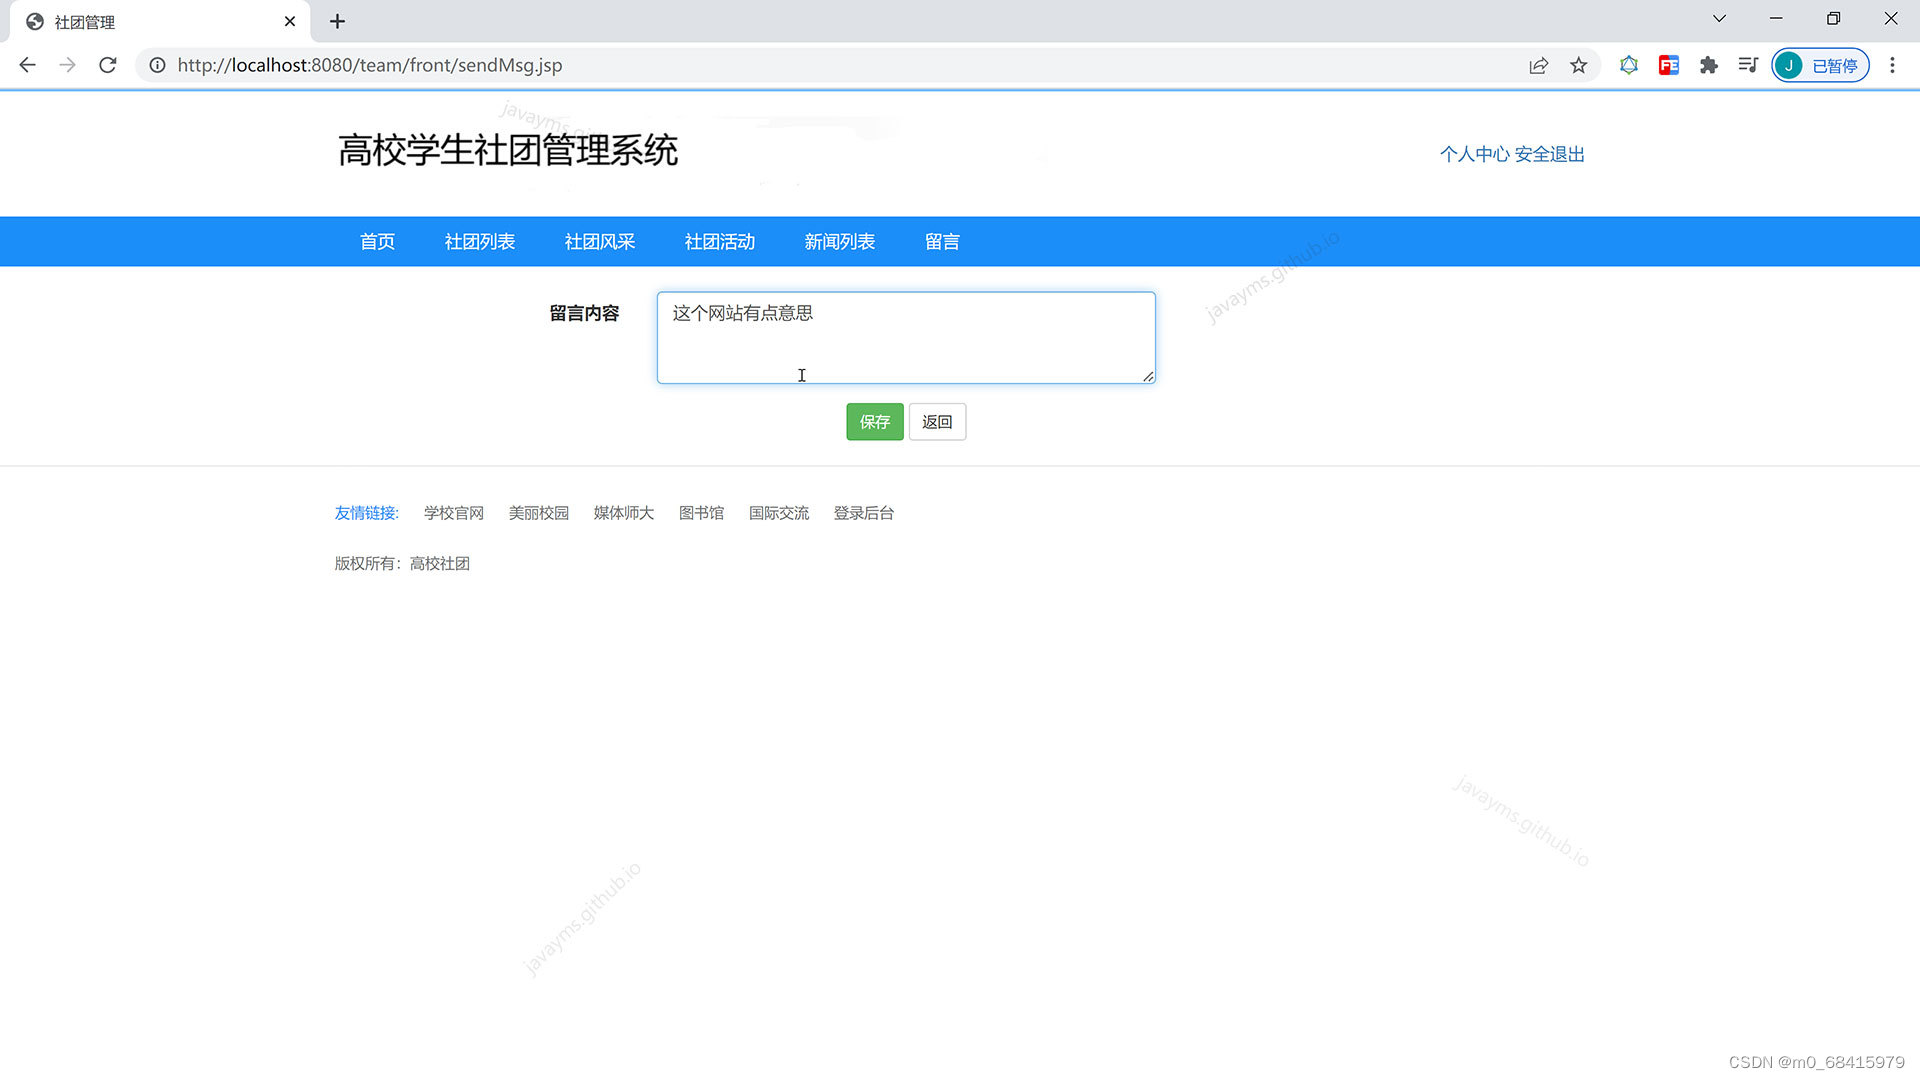Open the paused profile button
1920x1080 pixels.
(1820, 65)
